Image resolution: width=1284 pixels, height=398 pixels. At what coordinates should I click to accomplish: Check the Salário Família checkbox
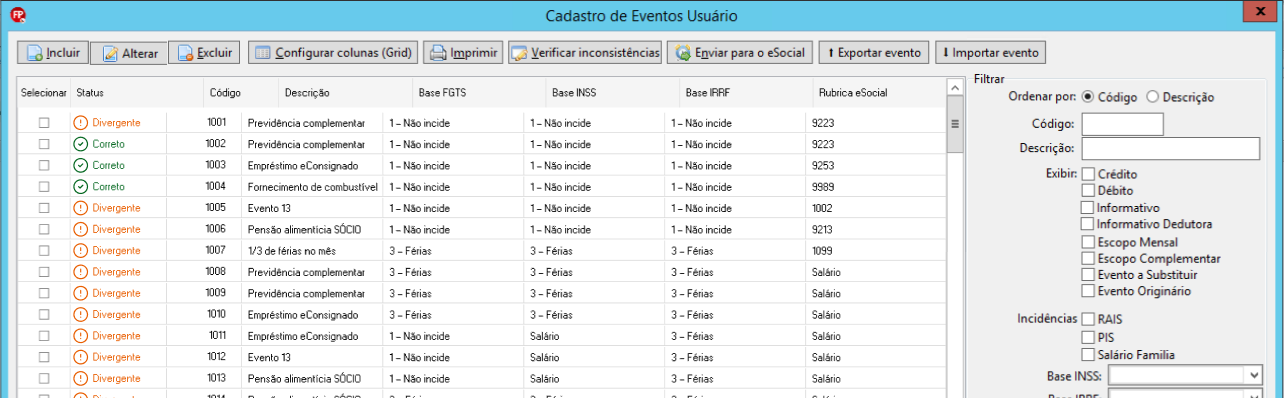click(1088, 354)
